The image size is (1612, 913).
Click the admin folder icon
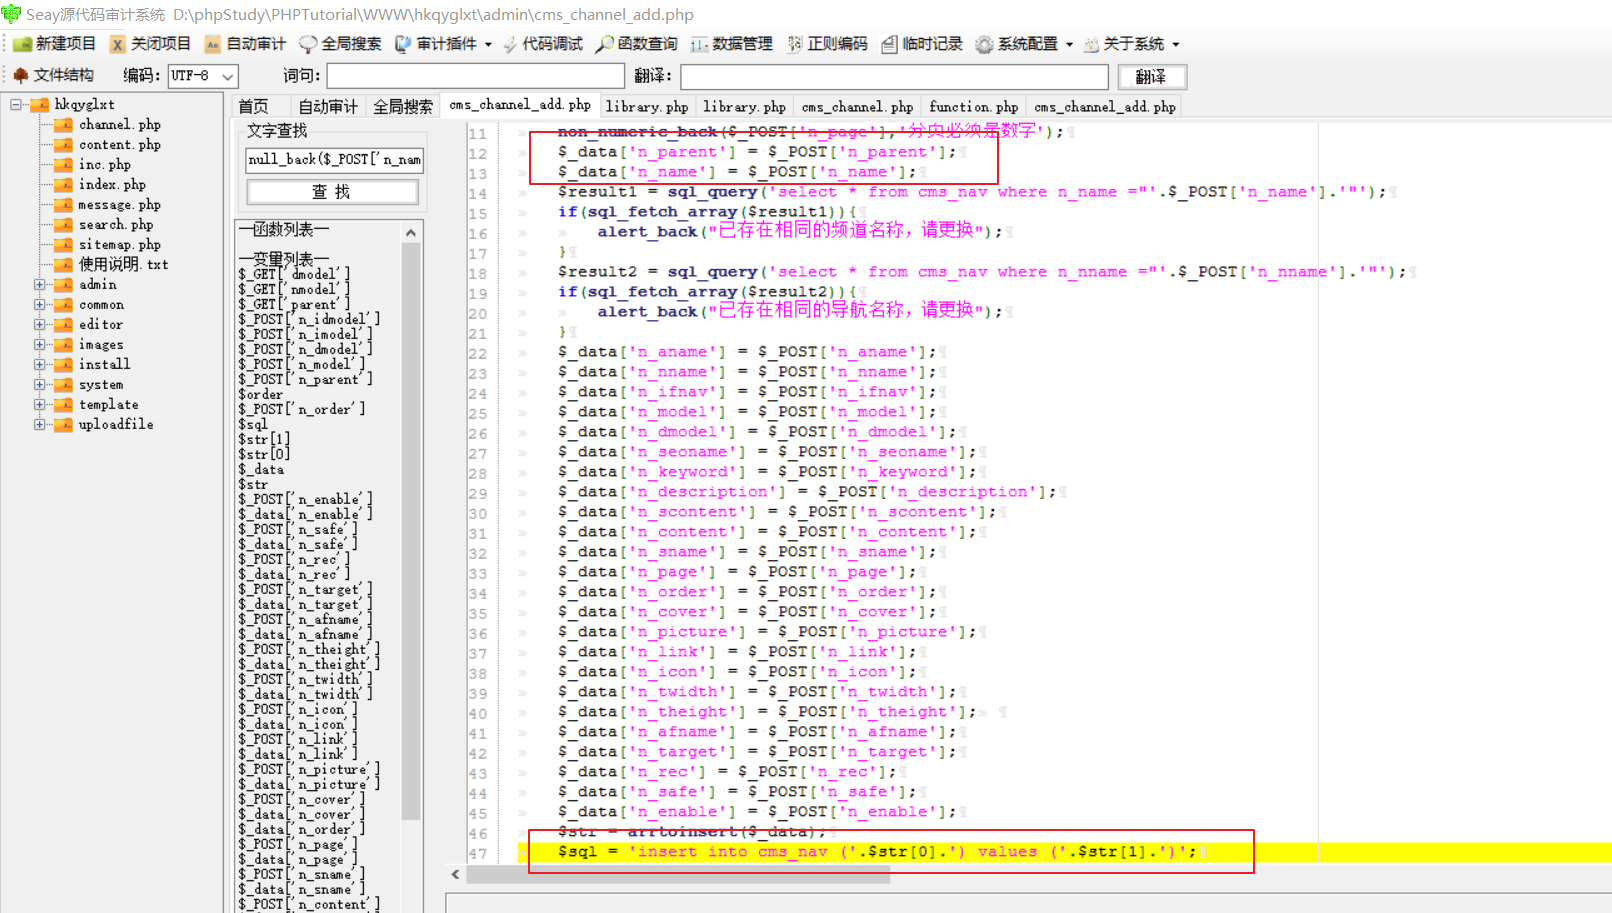click(x=64, y=284)
